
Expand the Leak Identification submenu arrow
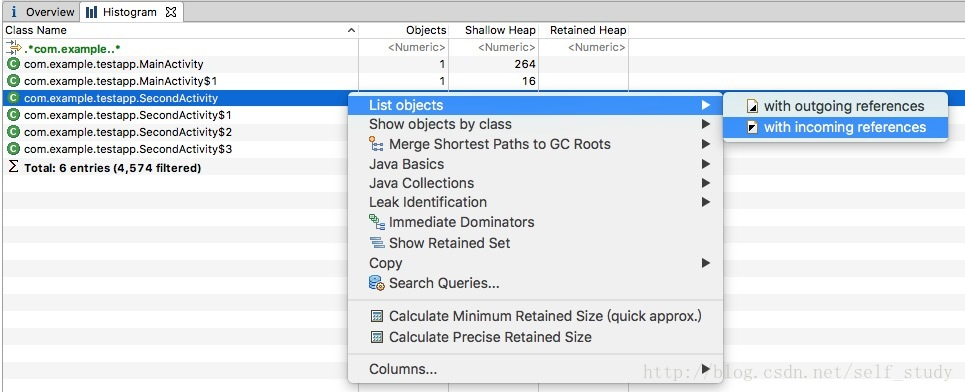pos(705,202)
